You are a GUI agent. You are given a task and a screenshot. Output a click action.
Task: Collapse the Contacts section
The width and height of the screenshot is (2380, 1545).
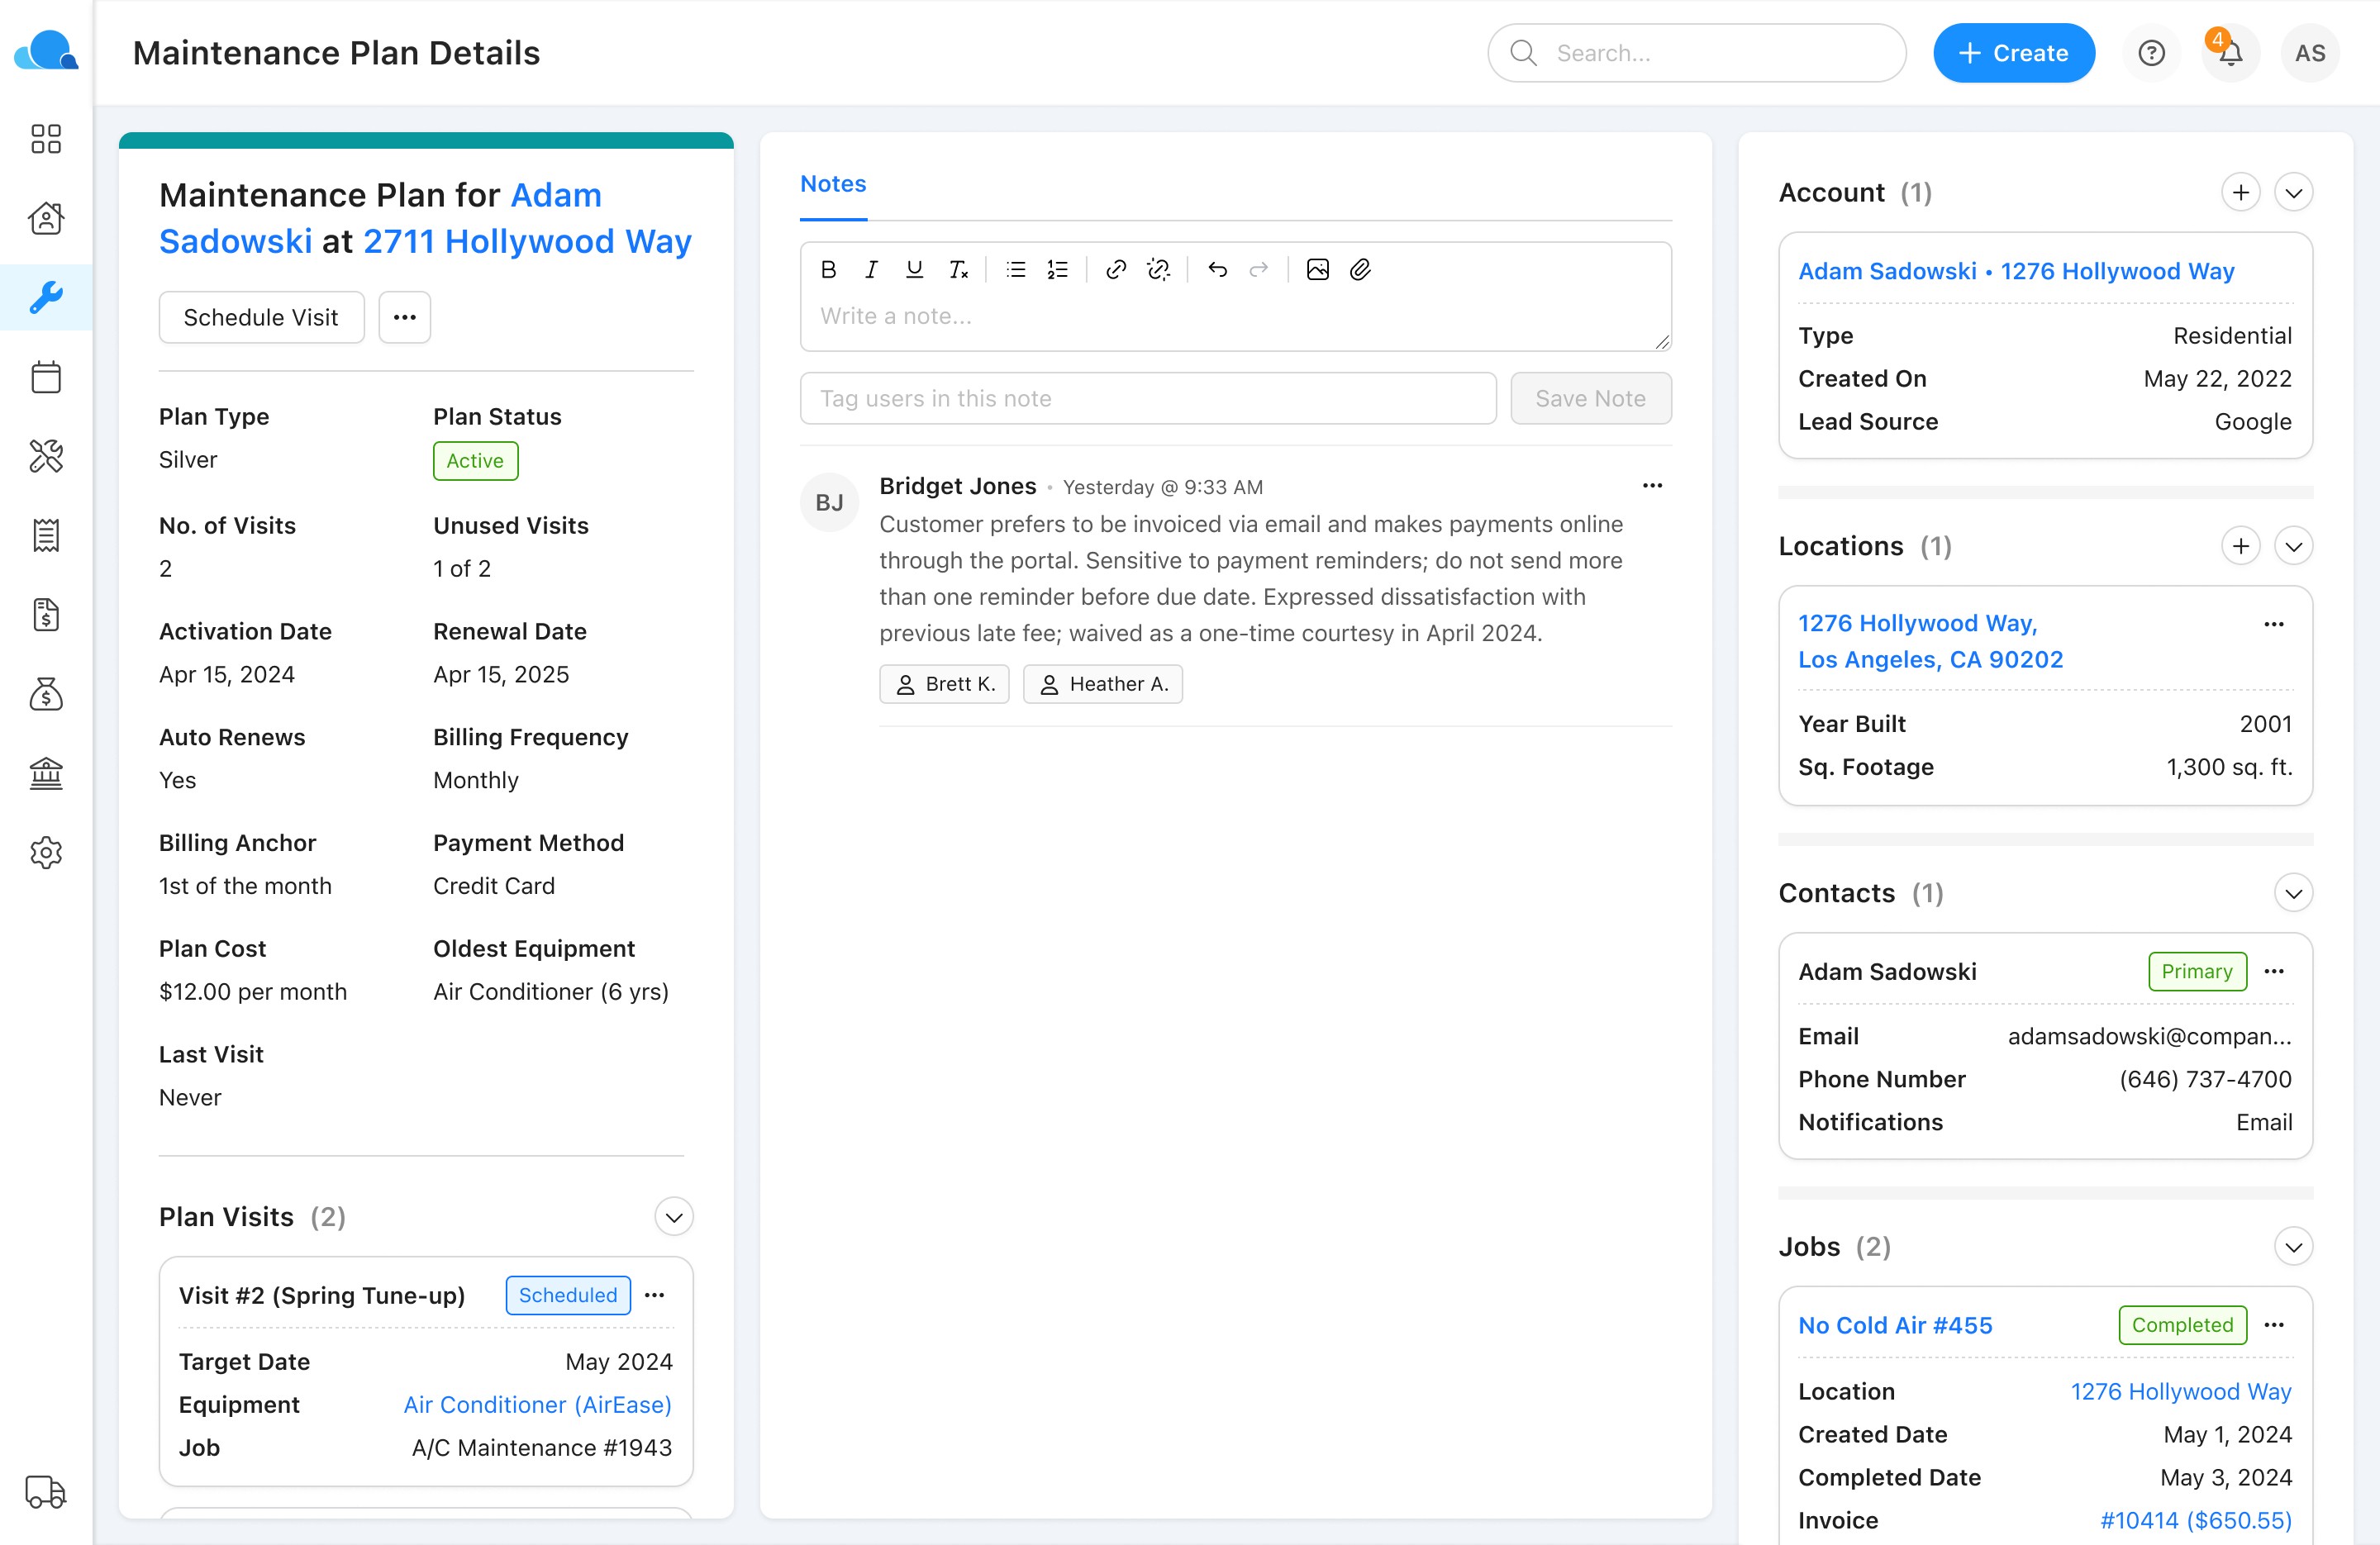coord(2293,893)
